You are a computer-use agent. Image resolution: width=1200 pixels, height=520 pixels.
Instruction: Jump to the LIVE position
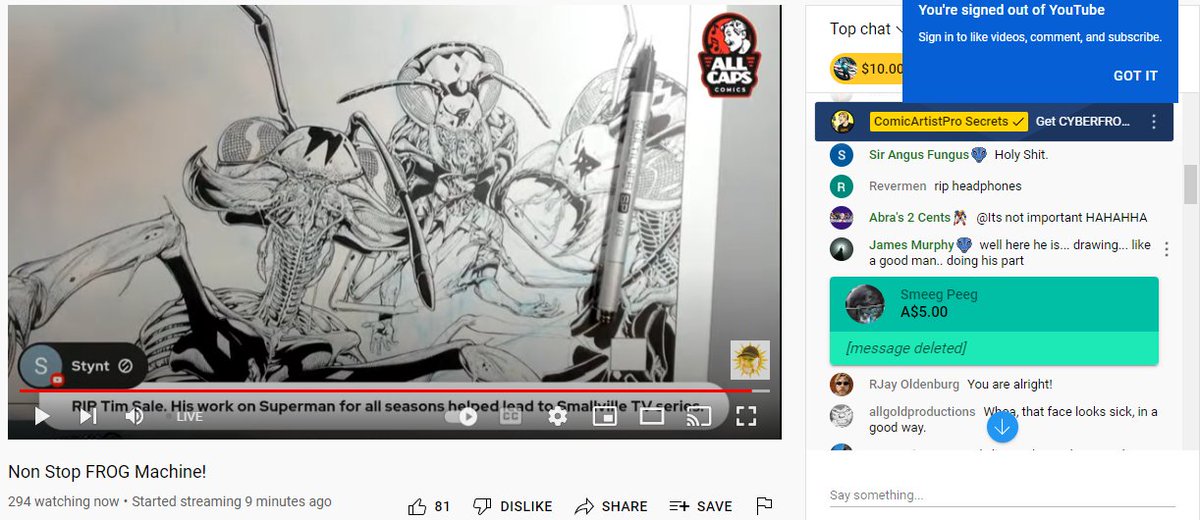click(189, 417)
